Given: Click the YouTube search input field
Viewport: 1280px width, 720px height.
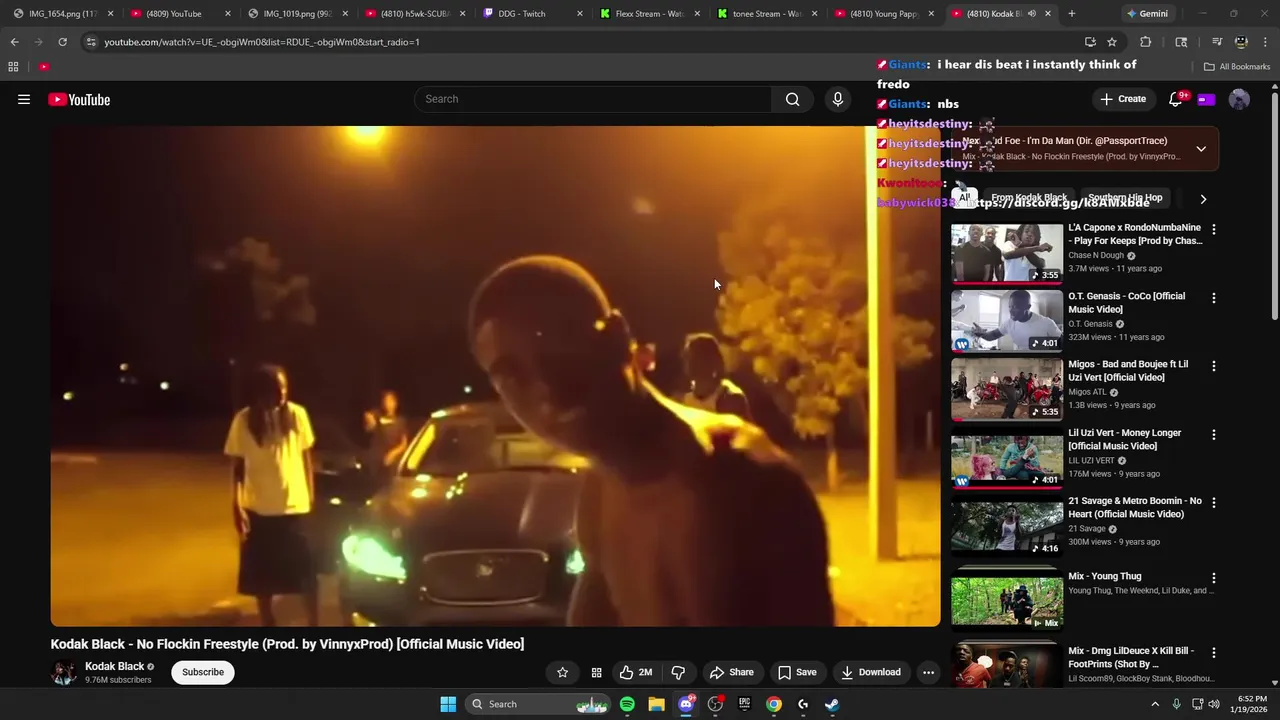Looking at the screenshot, I should (x=593, y=99).
